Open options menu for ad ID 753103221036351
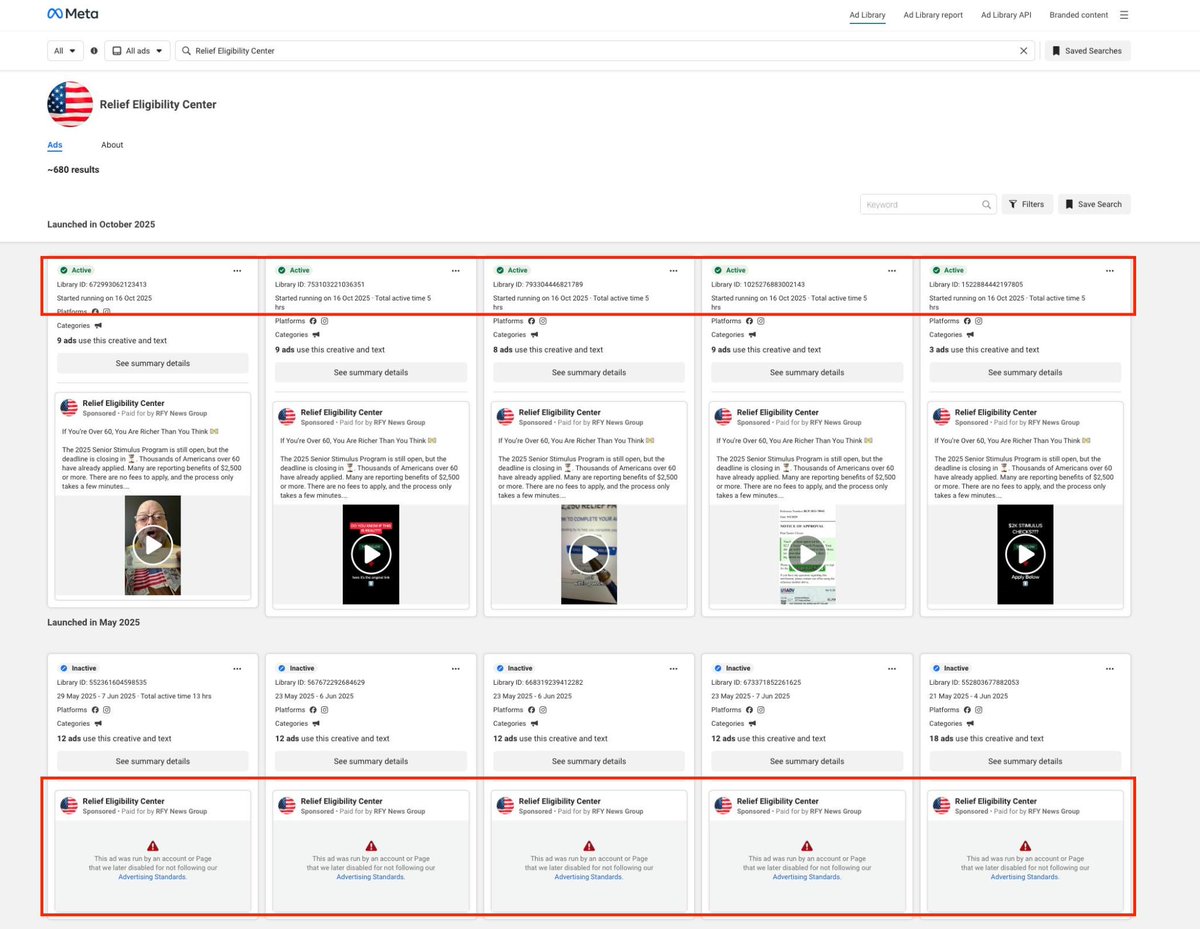1200x929 pixels. [x=455, y=270]
